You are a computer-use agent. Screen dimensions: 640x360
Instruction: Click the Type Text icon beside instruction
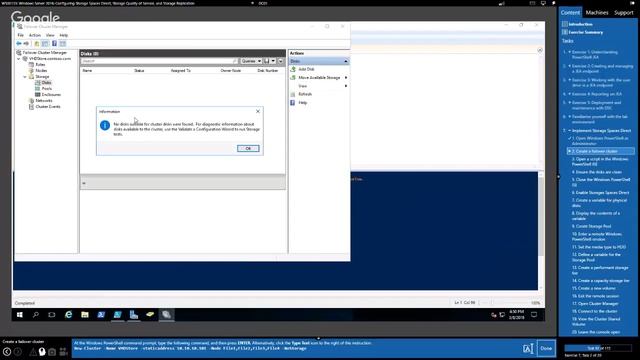(x=528, y=348)
